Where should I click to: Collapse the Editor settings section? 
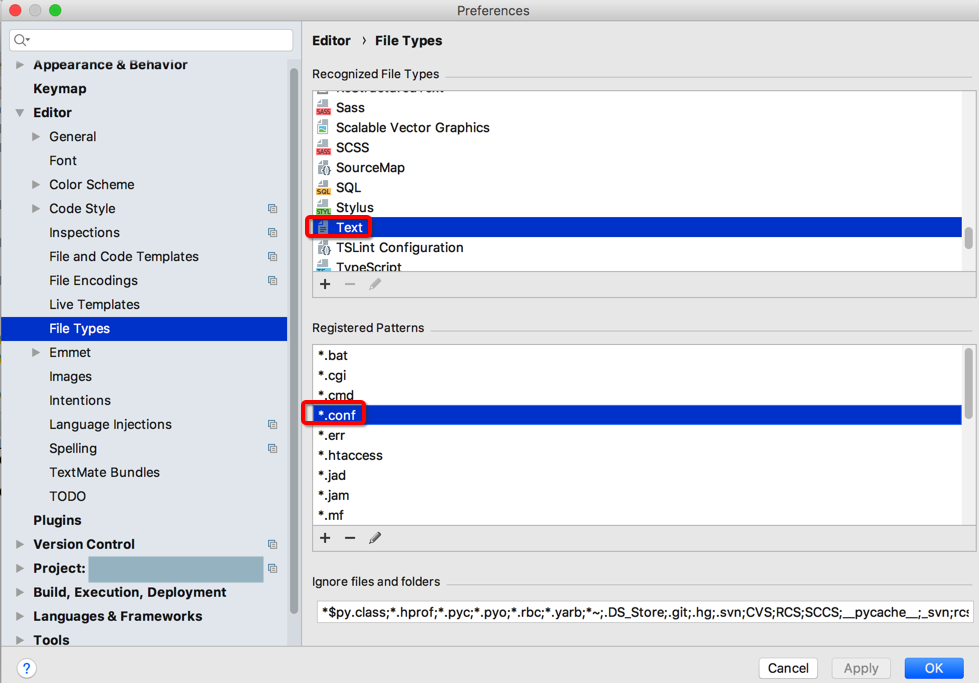point(20,113)
